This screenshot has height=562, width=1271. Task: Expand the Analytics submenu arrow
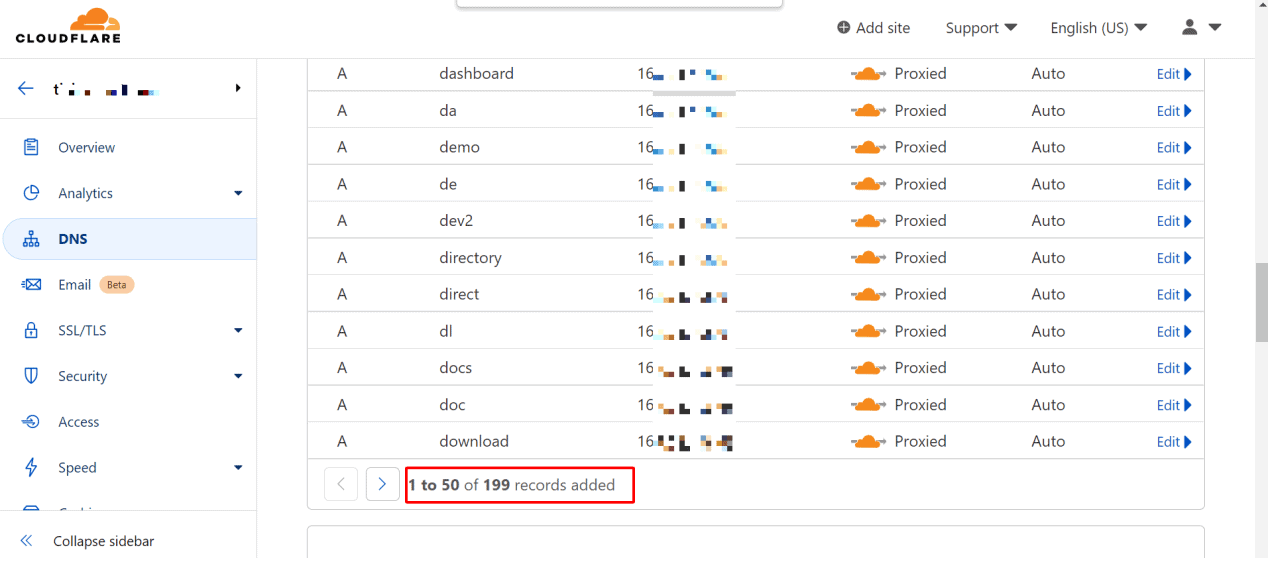tap(238, 193)
